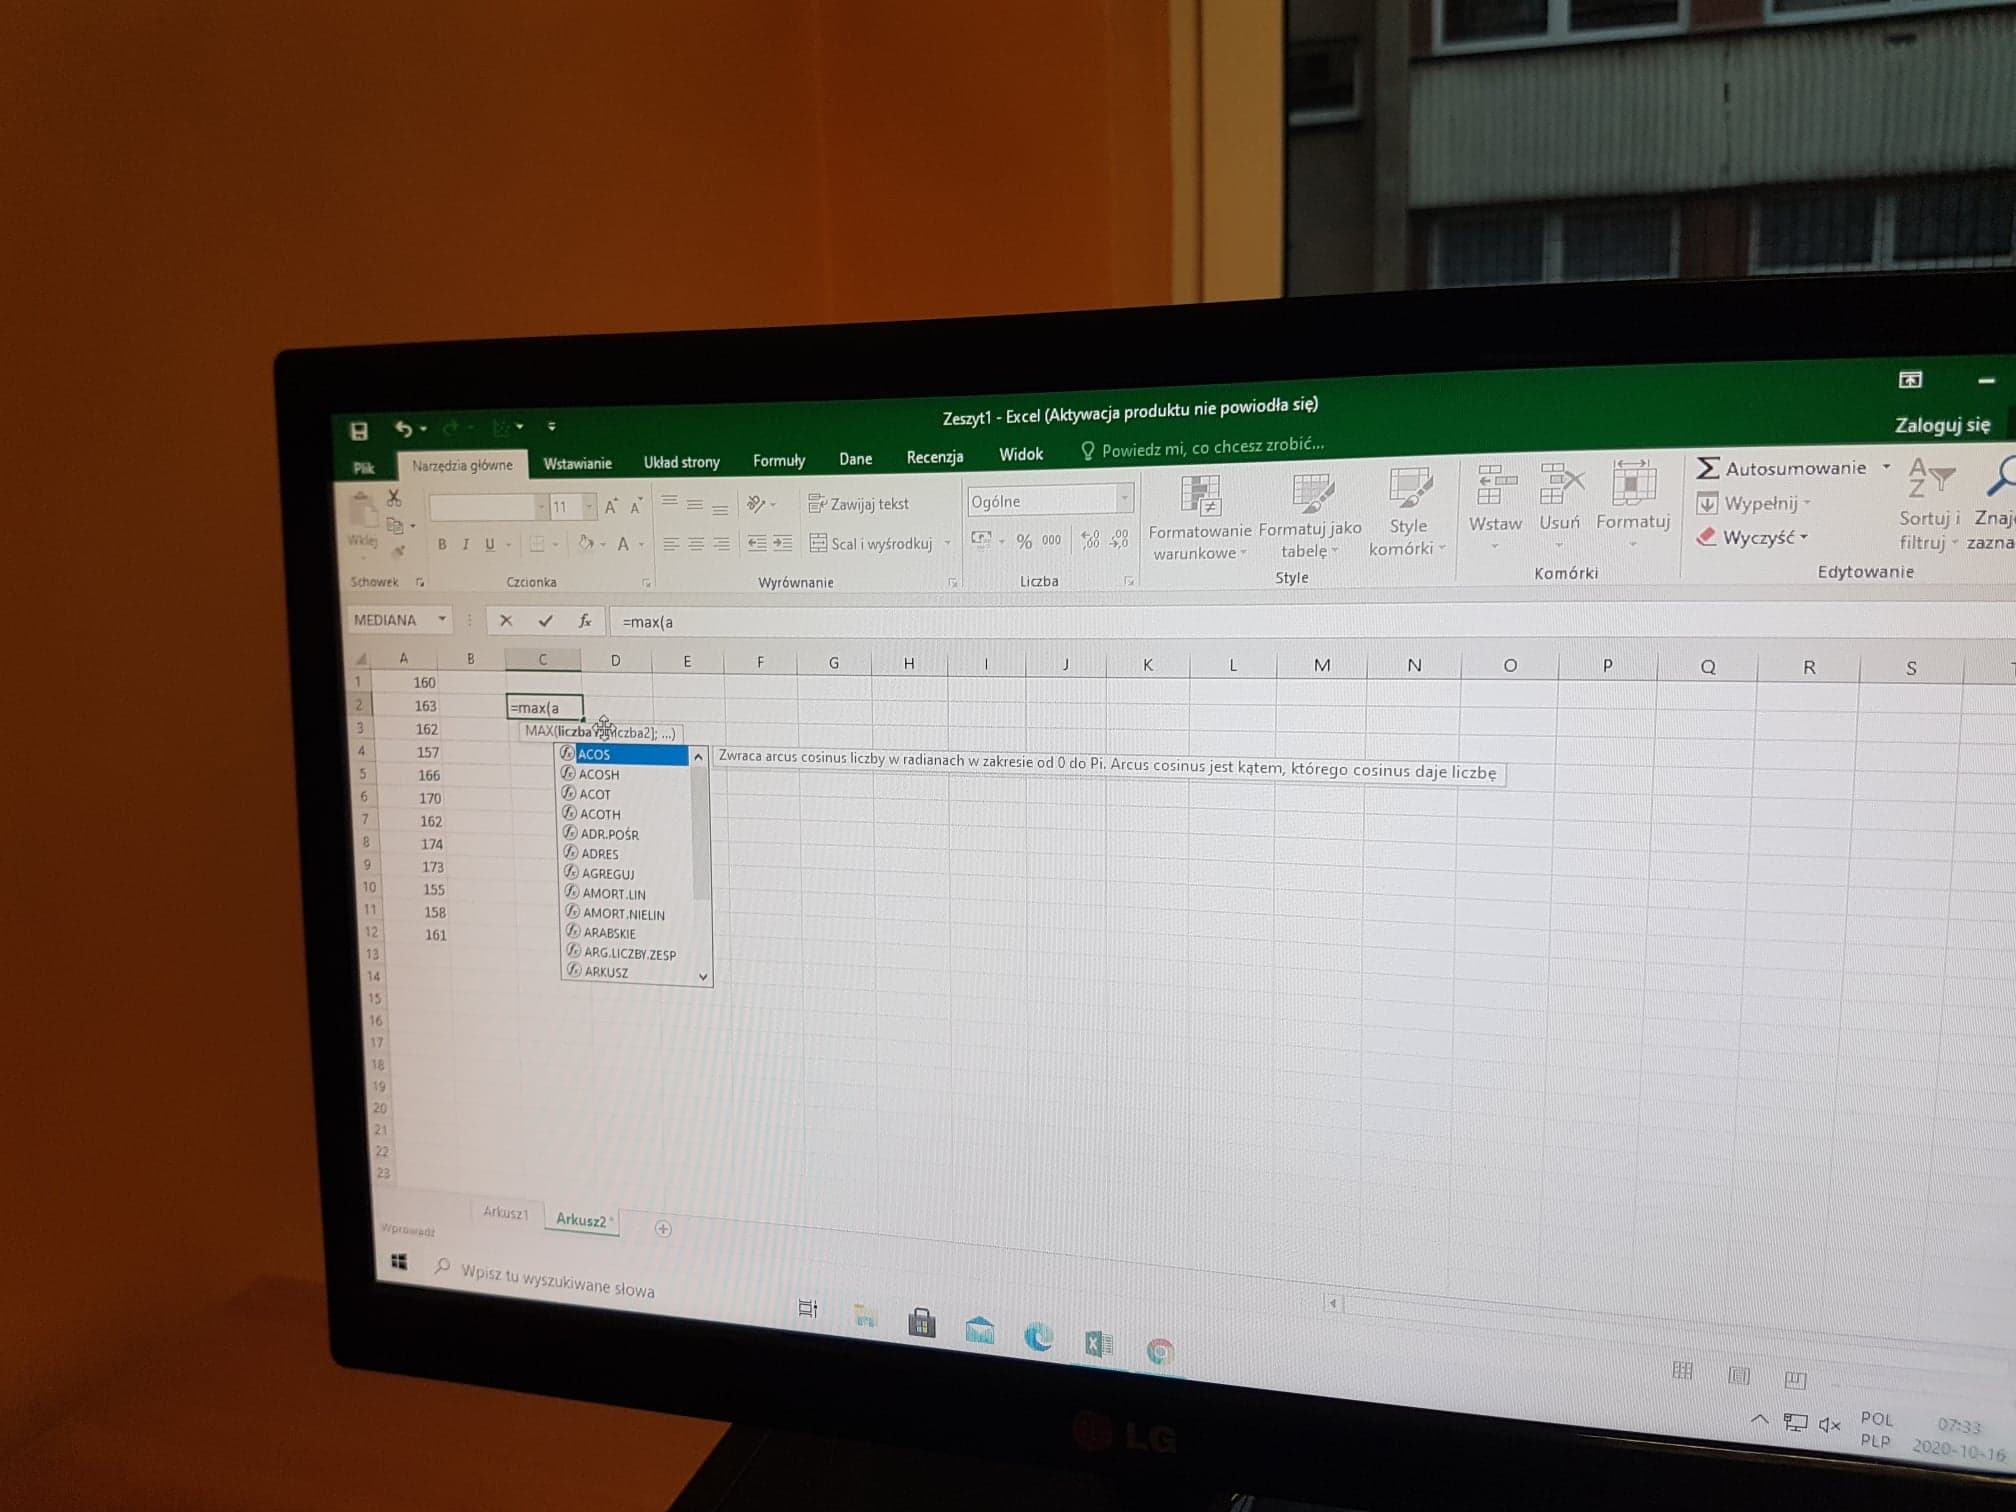The height and width of the screenshot is (1512, 2016).
Task: Toggle bold formatting button
Action: (442, 544)
